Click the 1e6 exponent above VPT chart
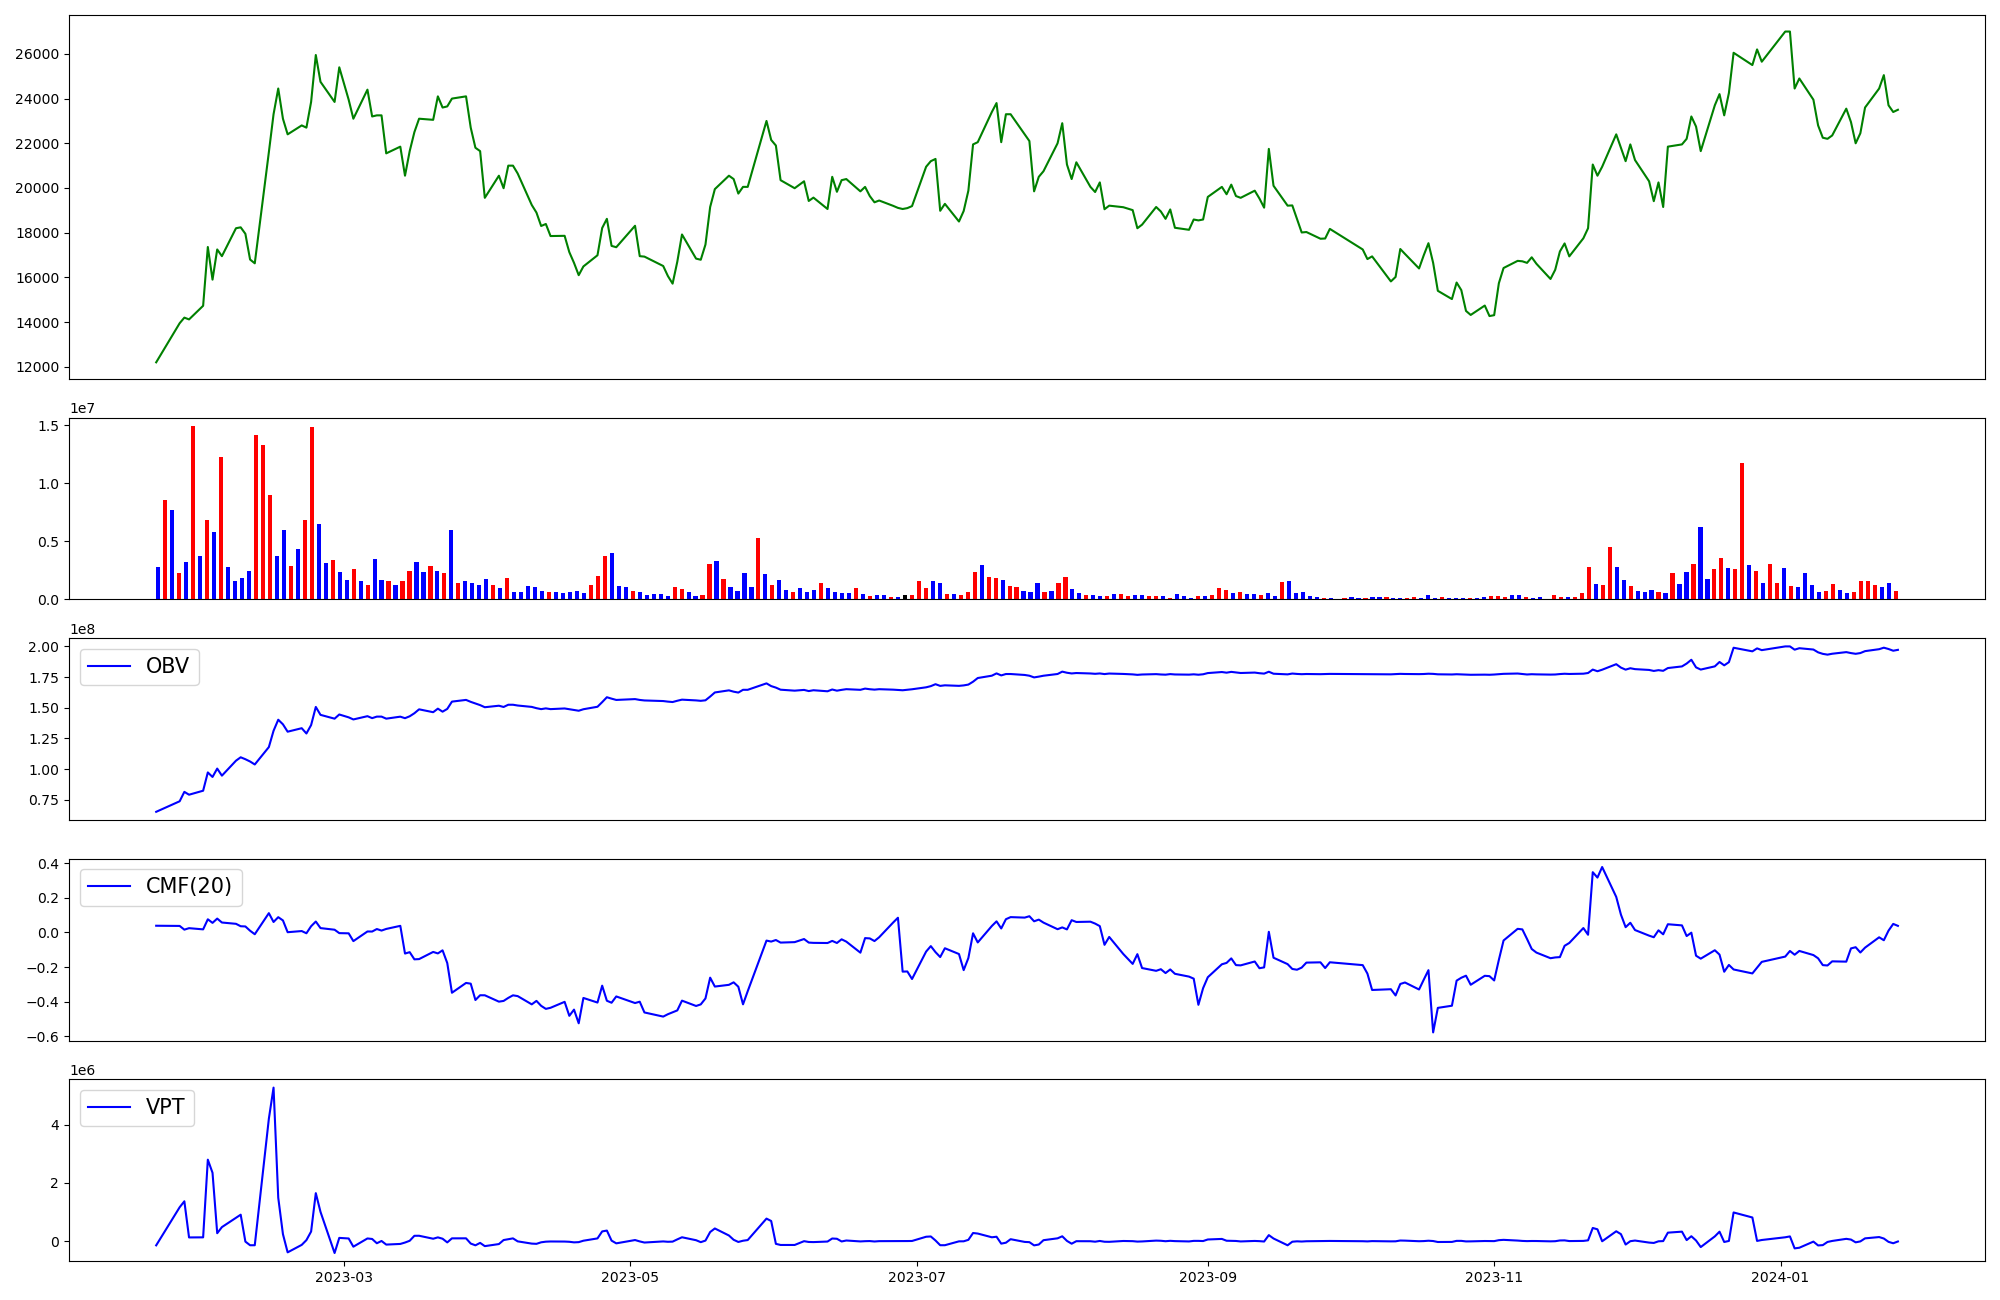This screenshot has width=2000, height=1300. [x=82, y=1070]
